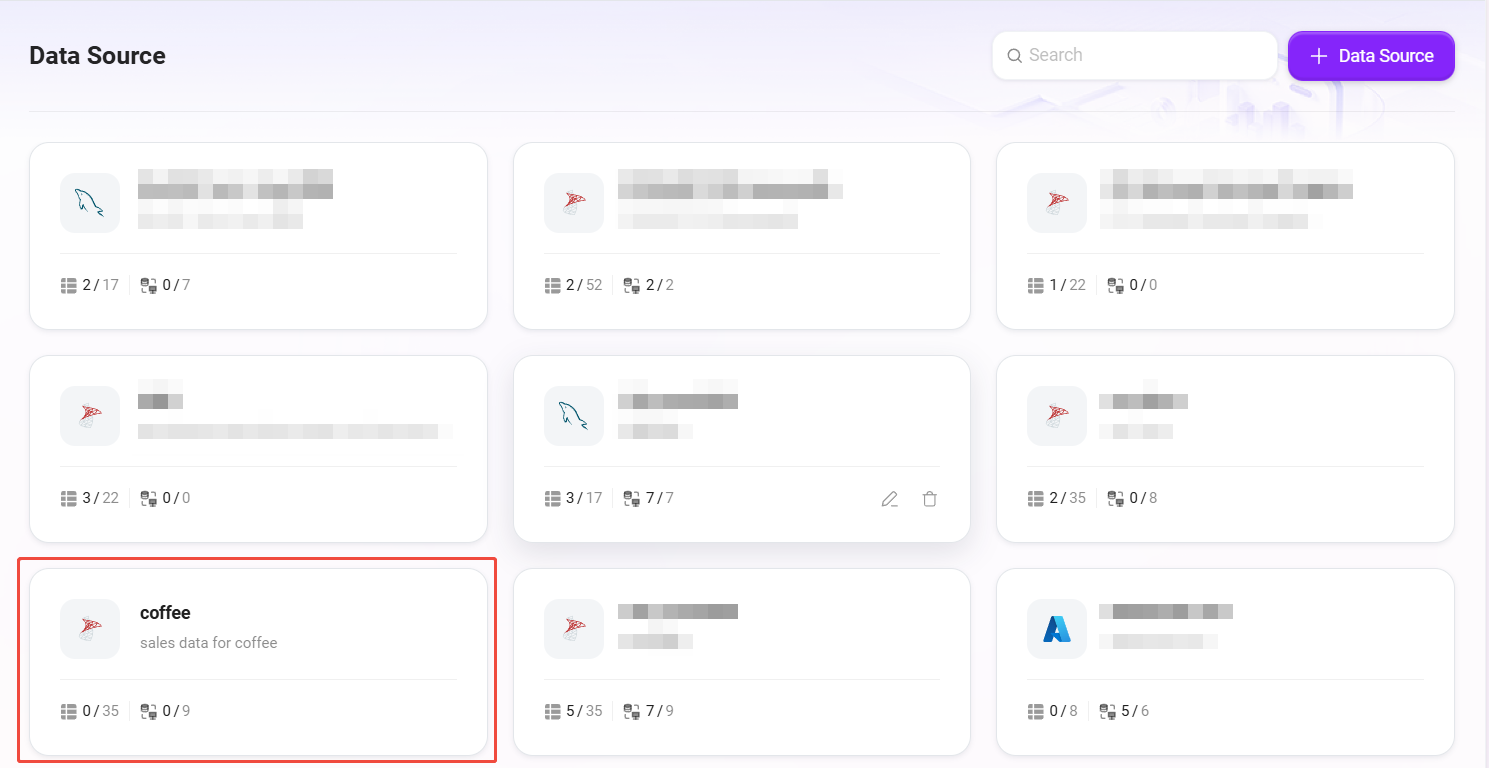This screenshot has height=768, width=1489.
Task: Select the 'coffee' title text
Action: click(x=165, y=613)
